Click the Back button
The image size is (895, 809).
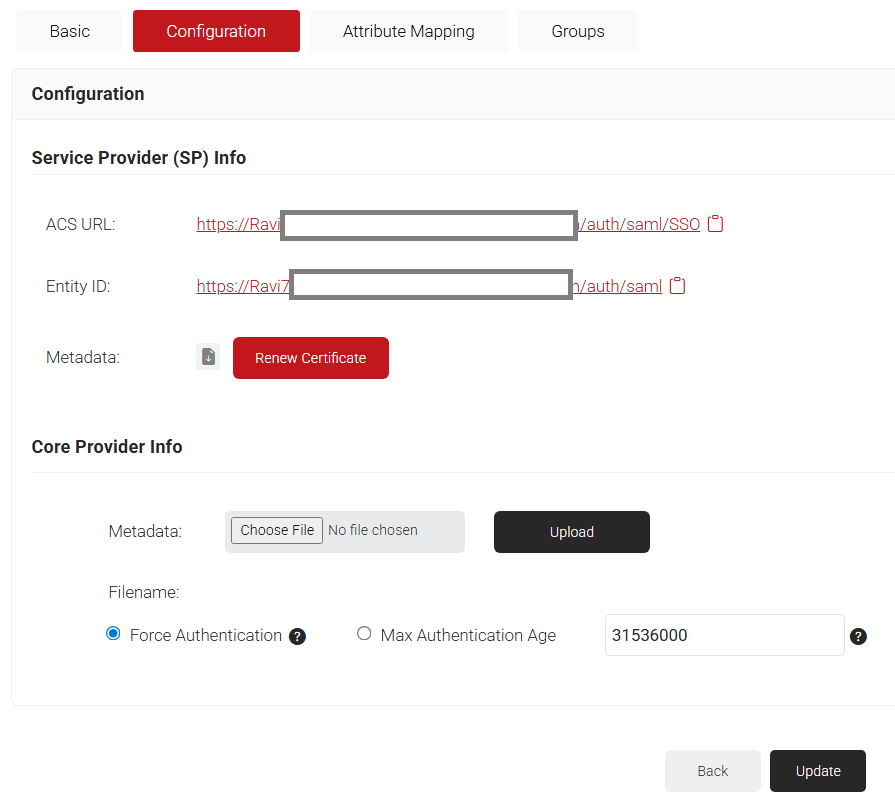click(712, 771)
